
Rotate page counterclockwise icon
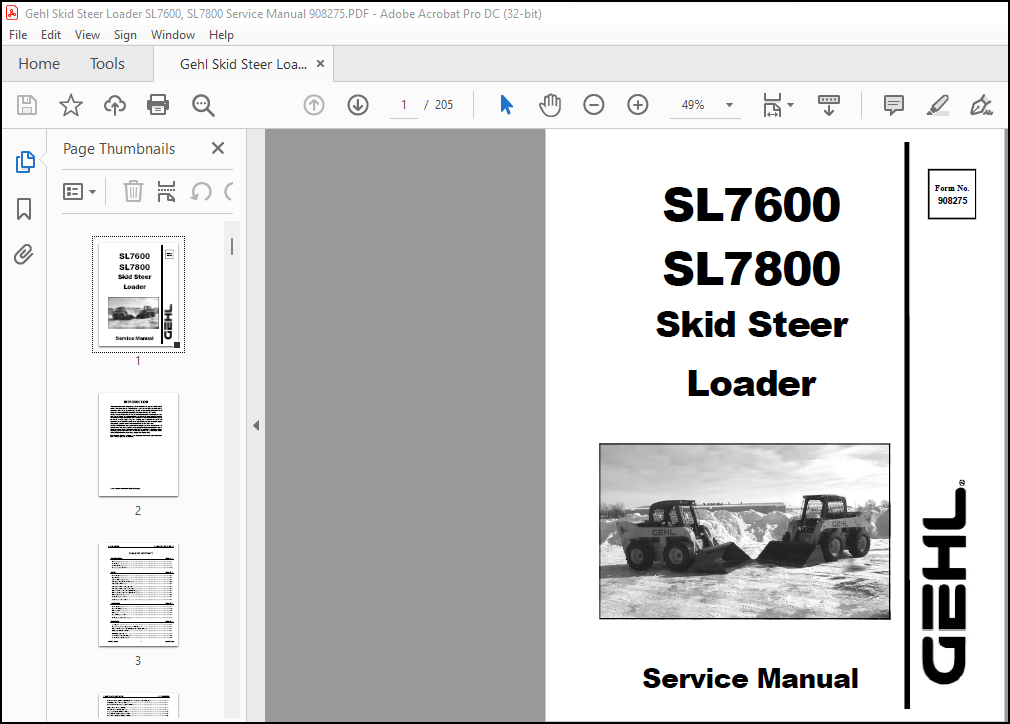(201, 191)
